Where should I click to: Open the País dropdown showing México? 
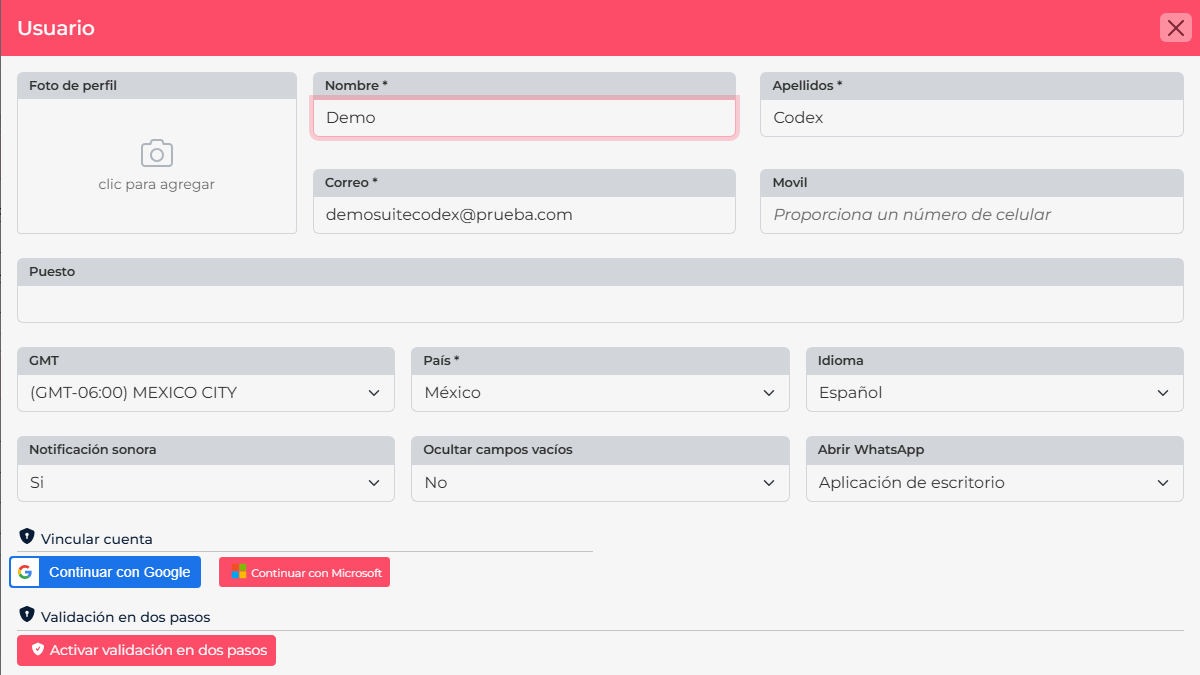(x=600, y=392)
